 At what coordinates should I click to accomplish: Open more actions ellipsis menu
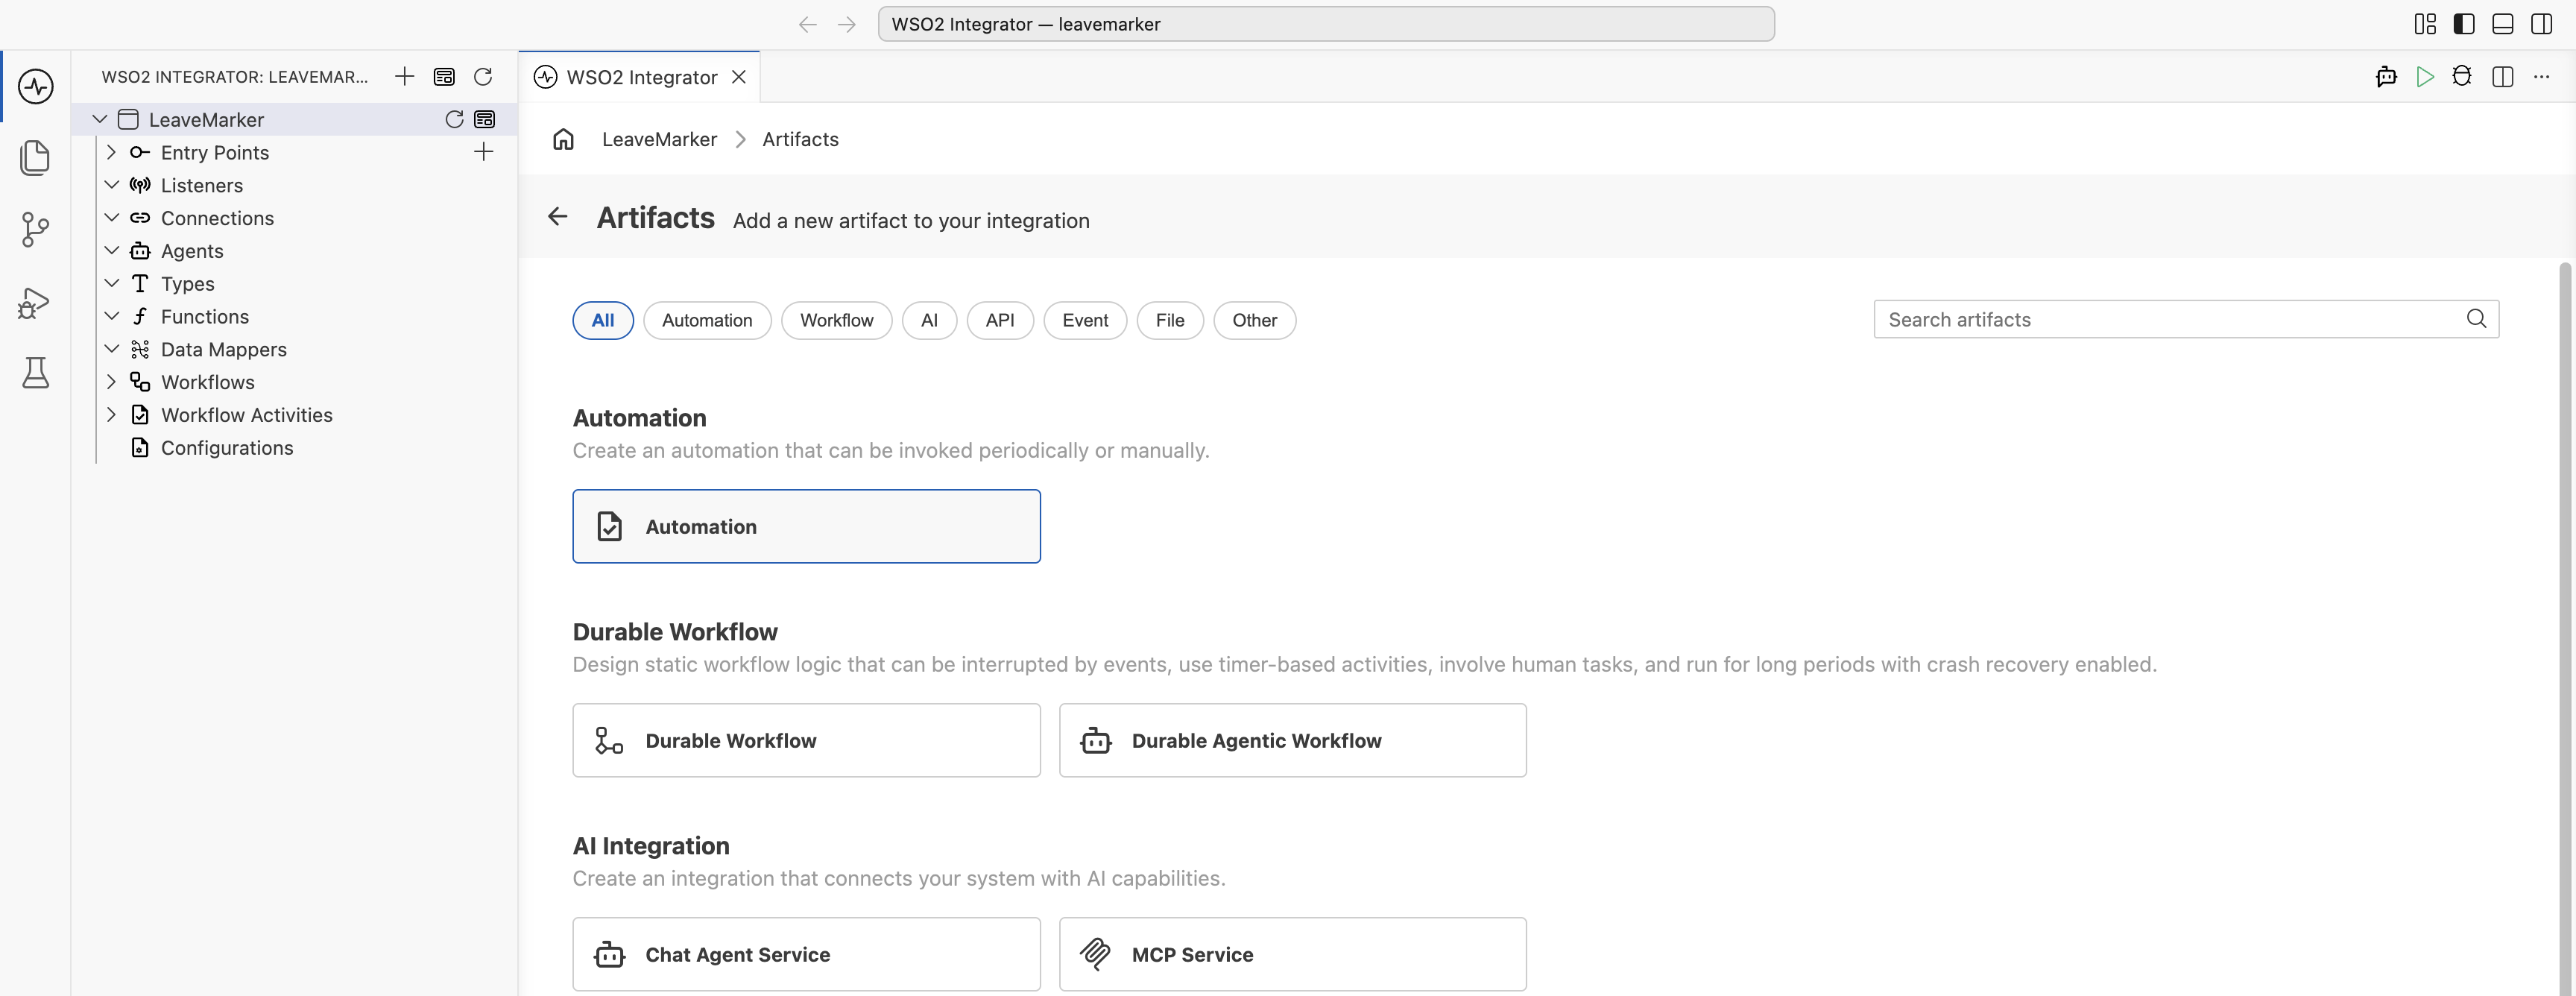[2541, 77]
